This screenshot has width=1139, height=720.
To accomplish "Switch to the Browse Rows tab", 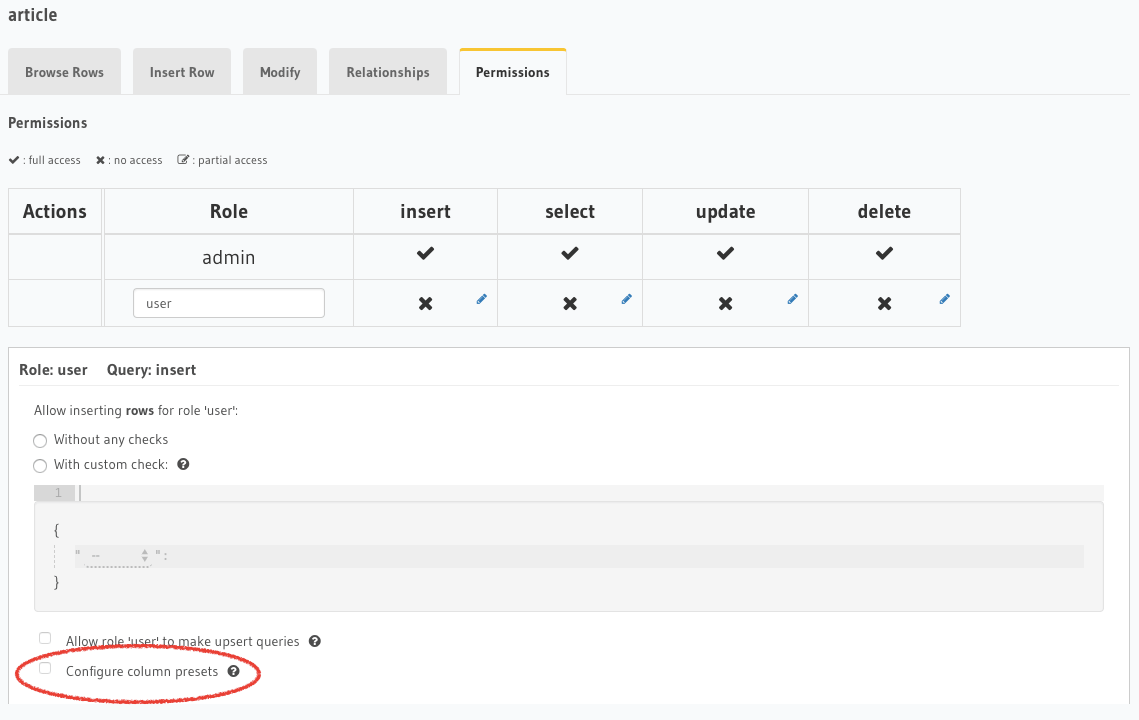I will (64, 71).
